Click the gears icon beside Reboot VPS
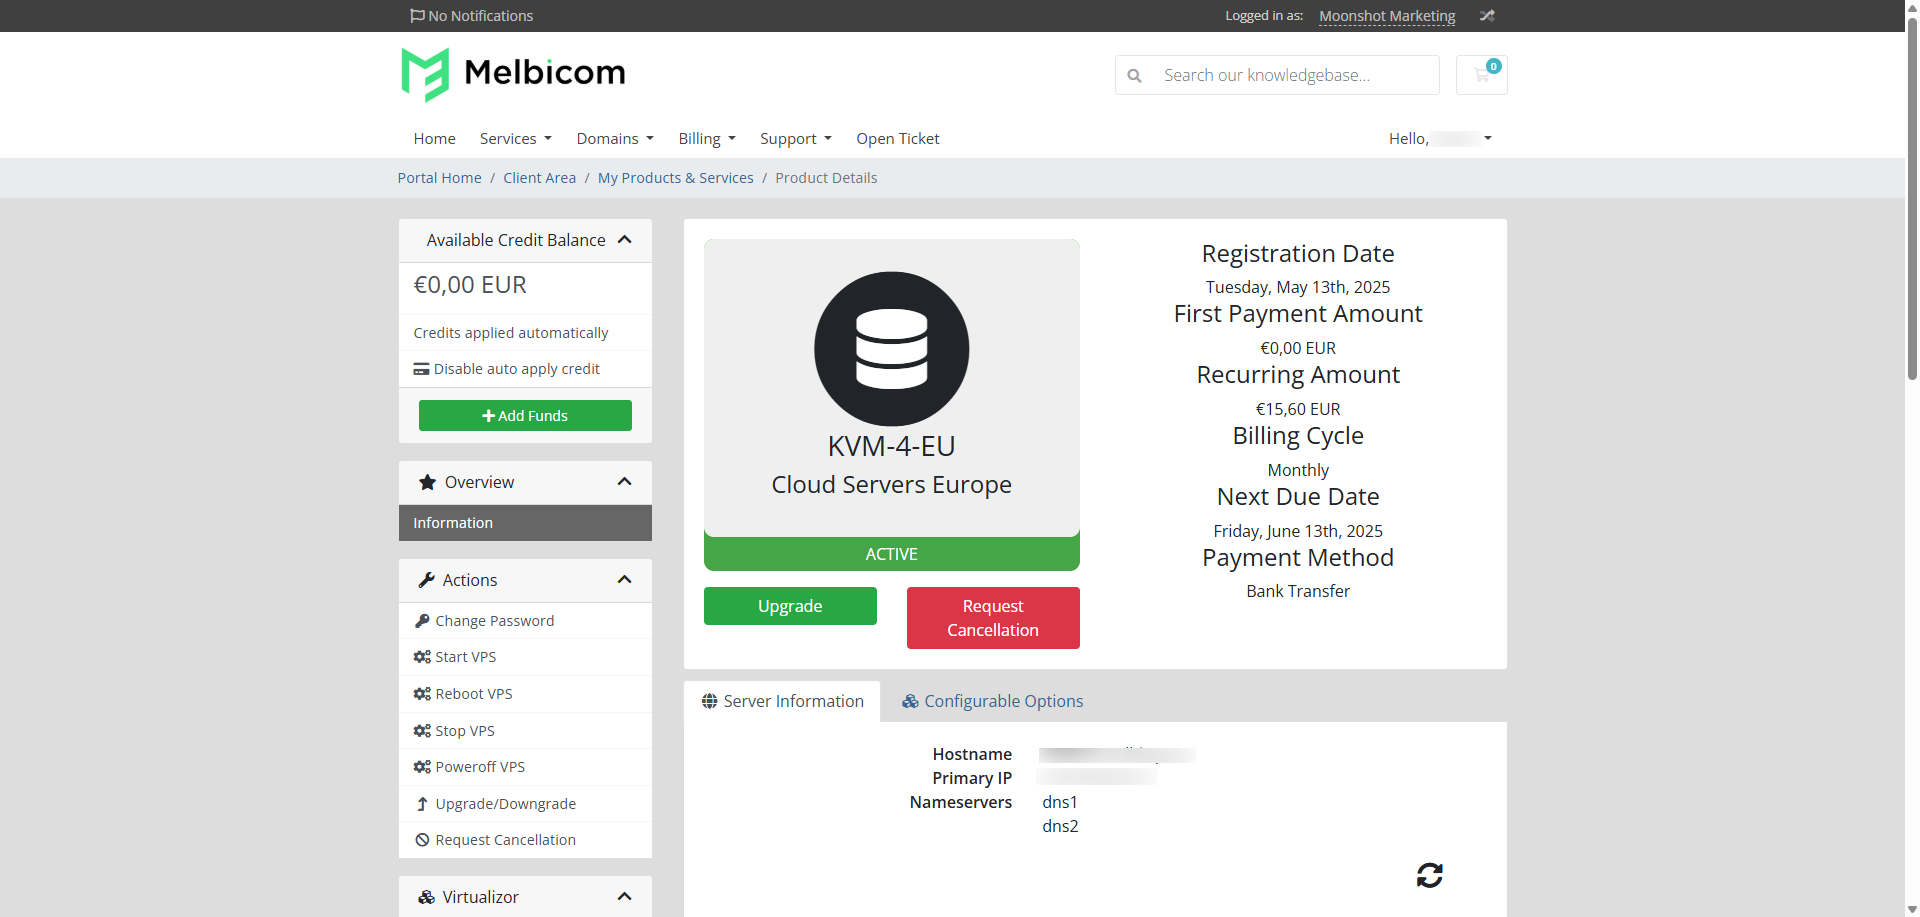The width and height of the screenshot is (1920, 917). 422,694
